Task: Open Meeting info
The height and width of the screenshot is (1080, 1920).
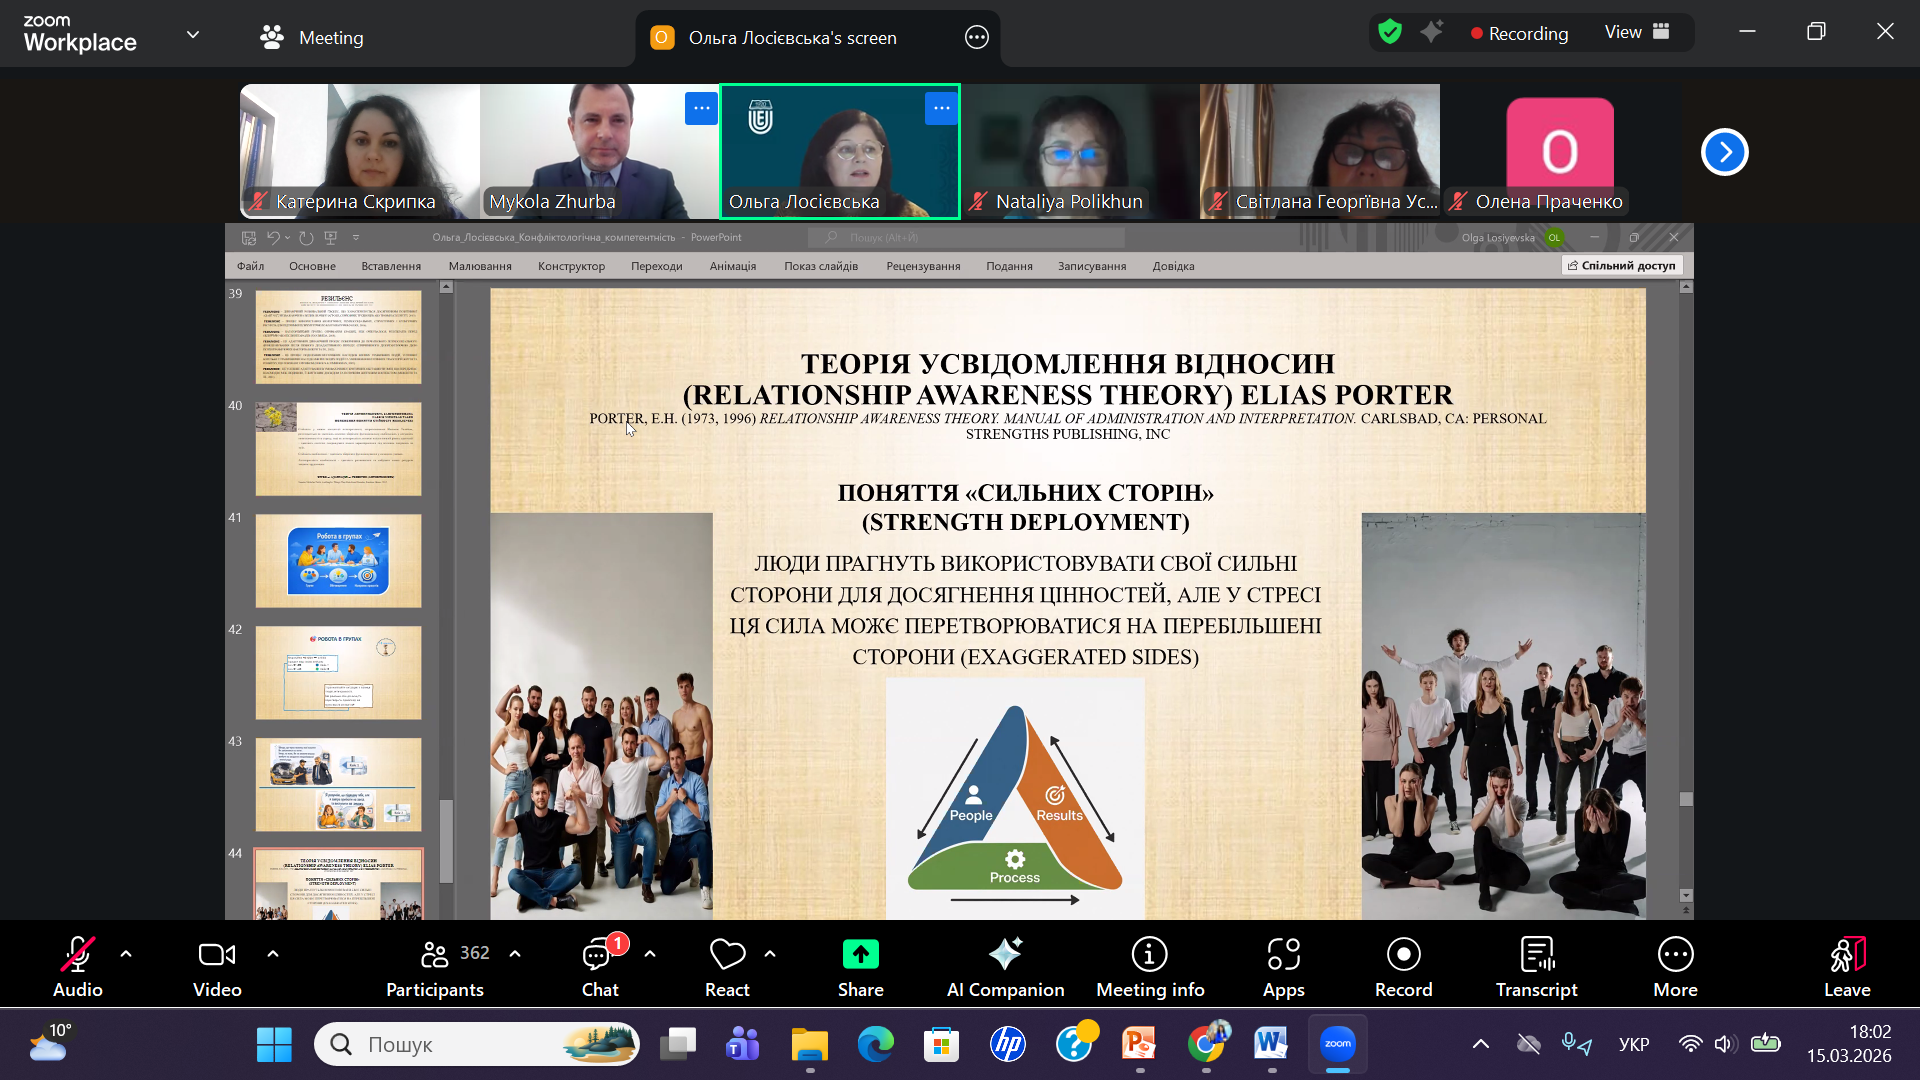Action: coord(1149,966)
